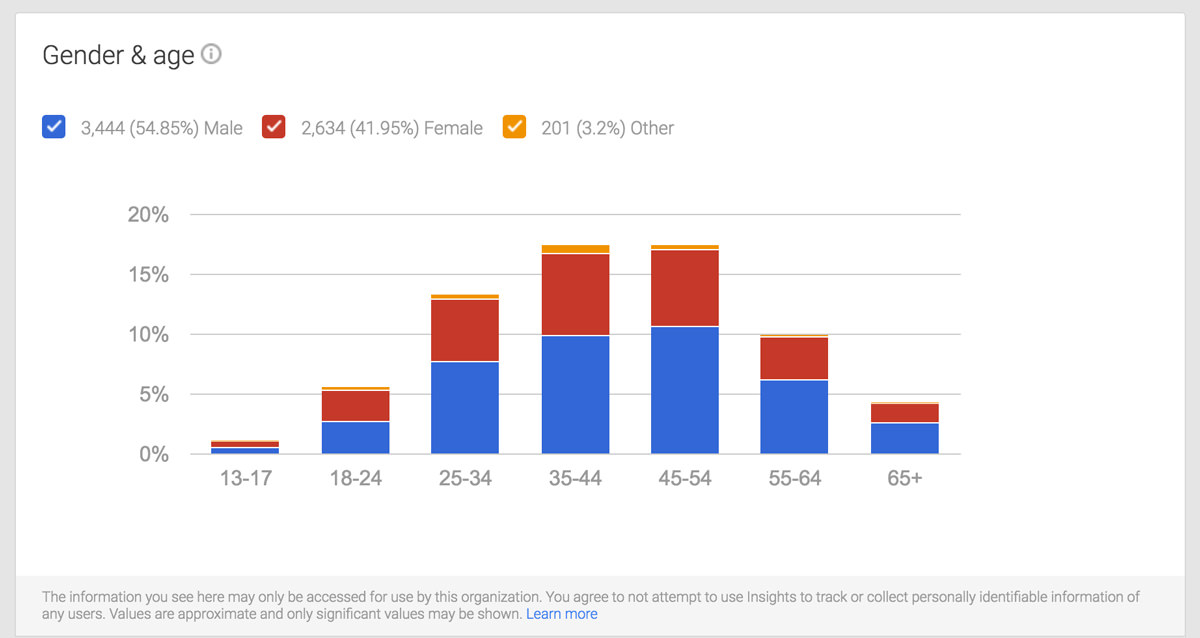Click the Gender & age heading
Screen dimensions: 1200x638
[118, 56]
